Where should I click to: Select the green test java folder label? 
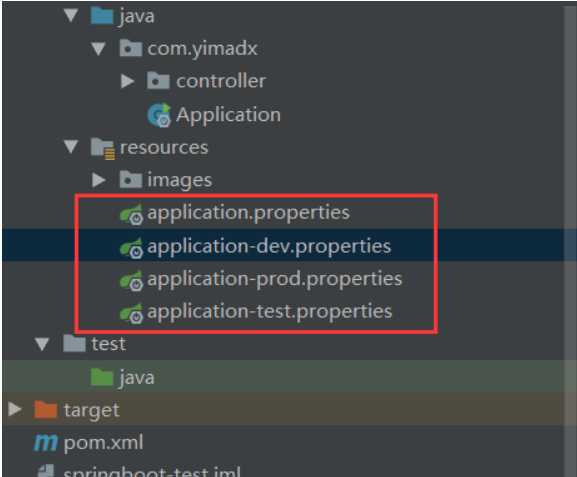coord(137,378)
